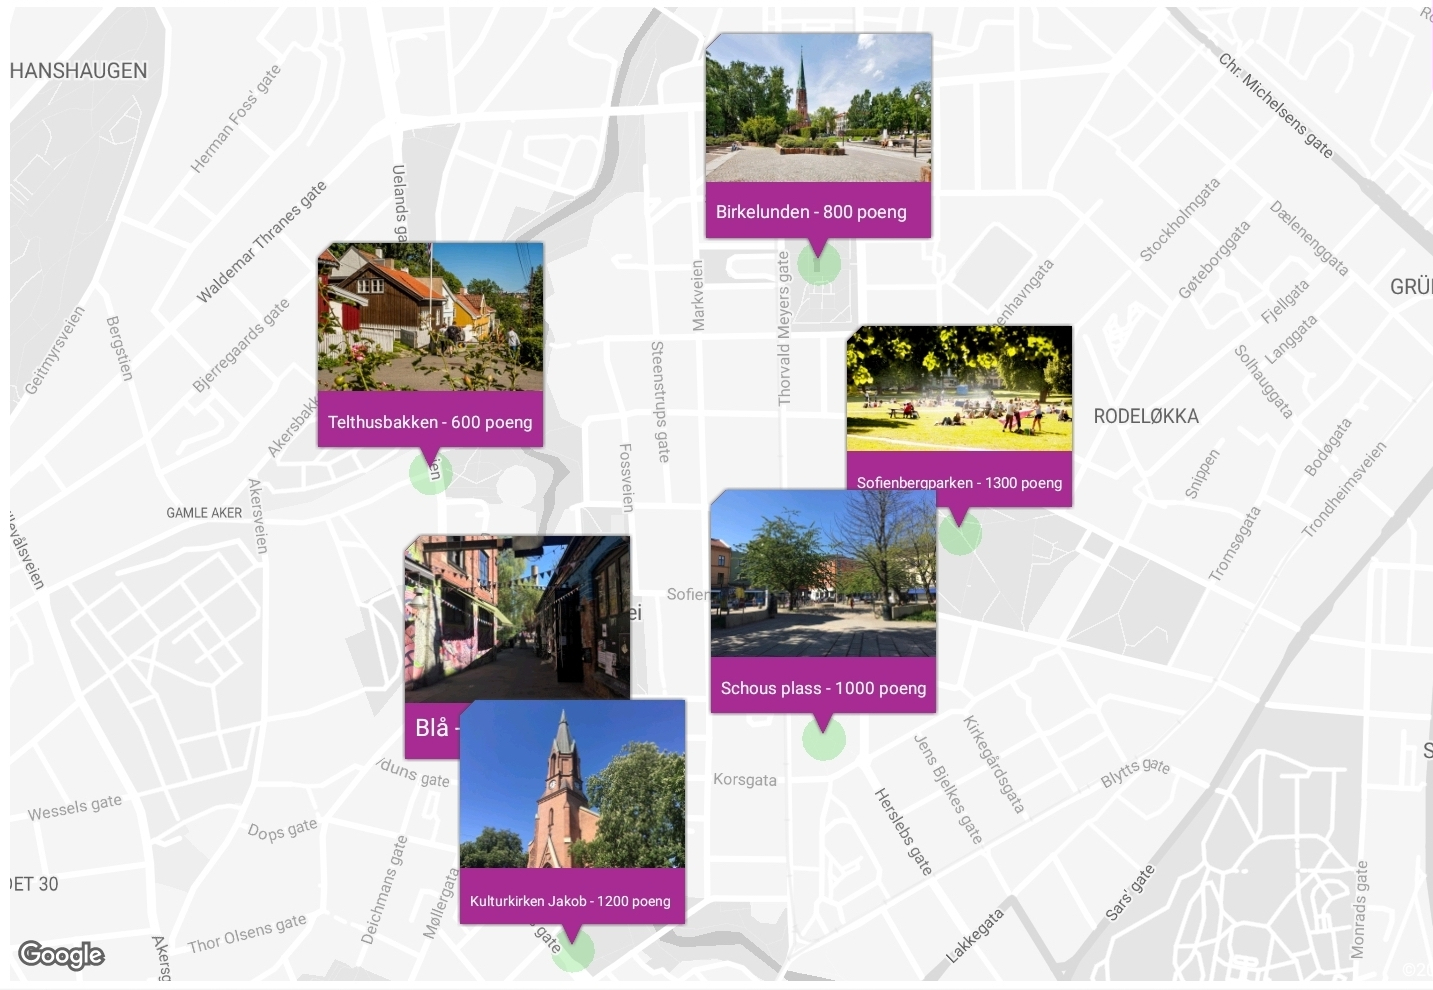1433x990 pixels.
Task: Click 'Sofienbergparken - 1300 poeng' caption
Action: point(959,481)
